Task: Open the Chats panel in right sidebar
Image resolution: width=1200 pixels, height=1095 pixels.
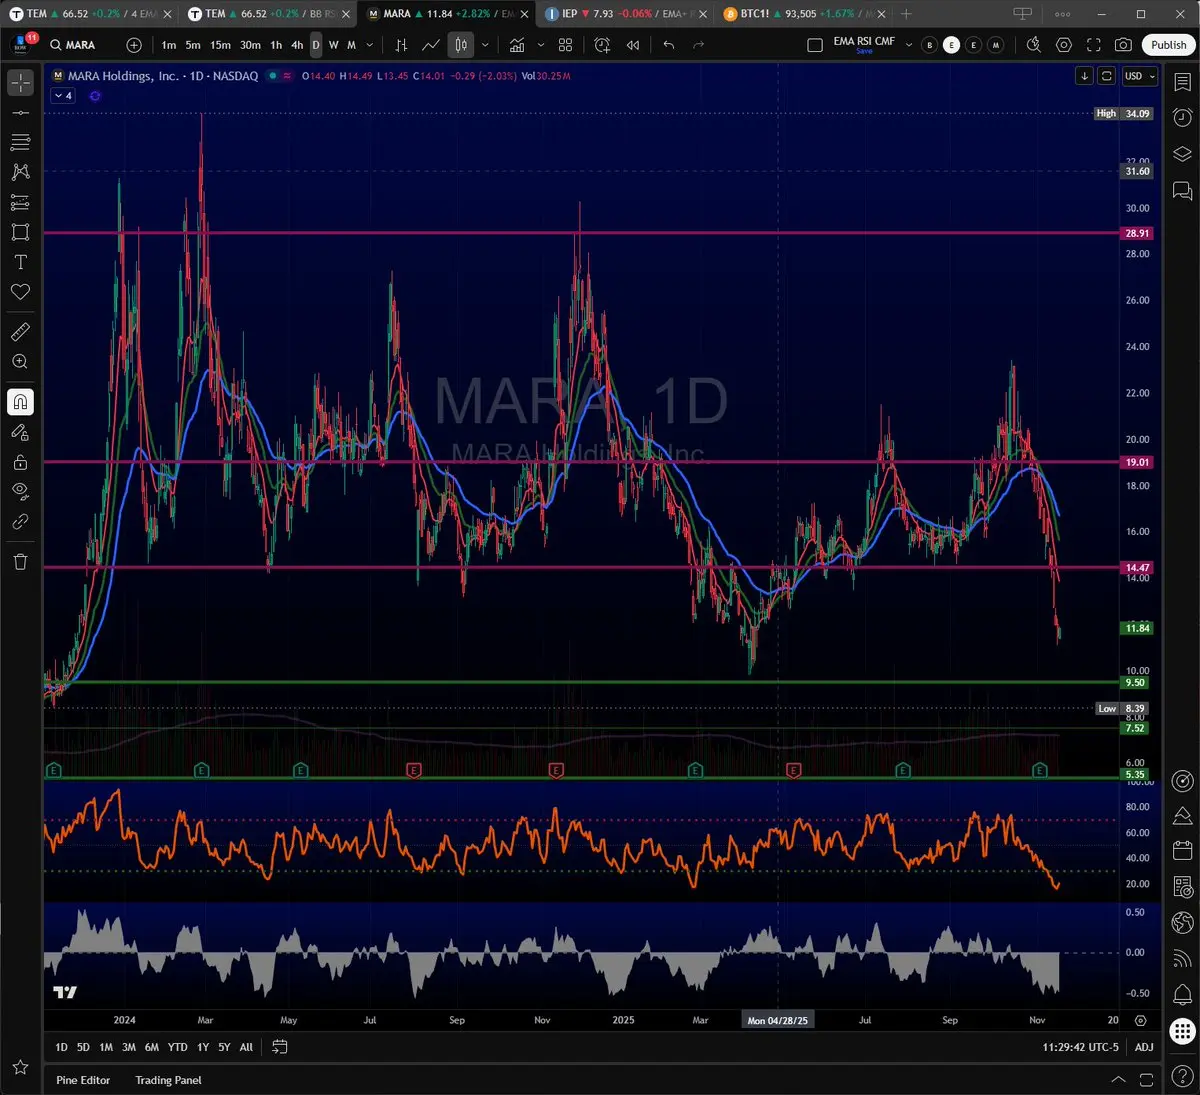Action: coord(1182,190)
